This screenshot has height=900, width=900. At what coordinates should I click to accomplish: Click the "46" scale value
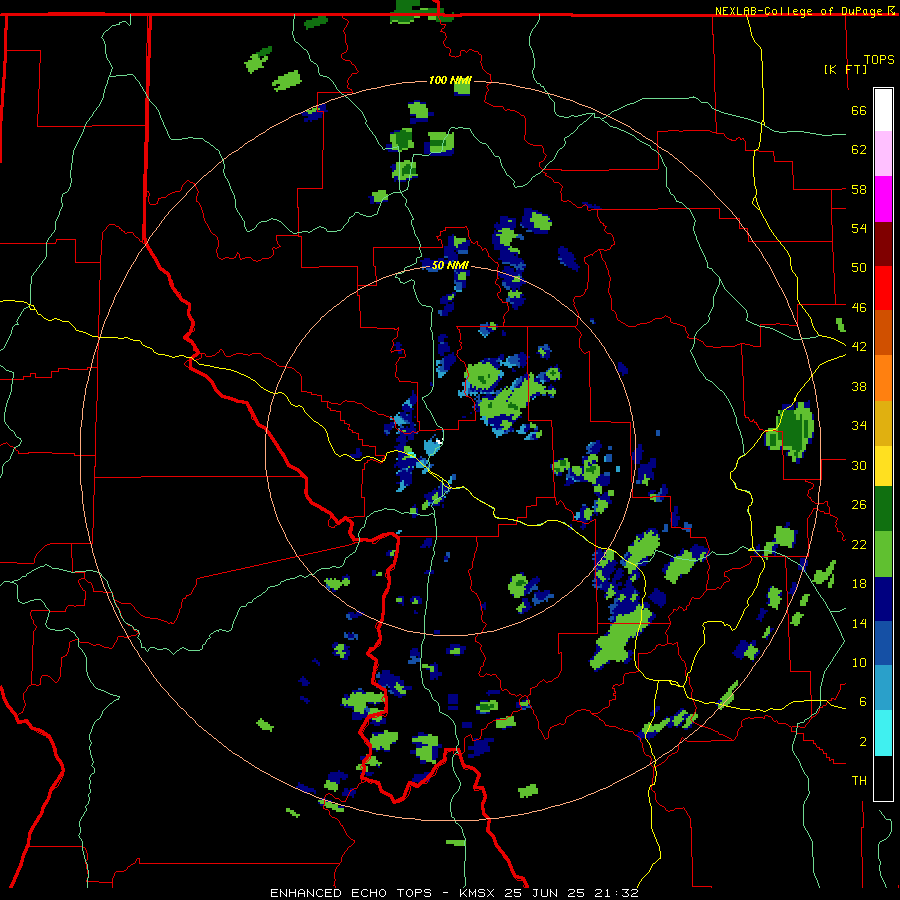859,307
